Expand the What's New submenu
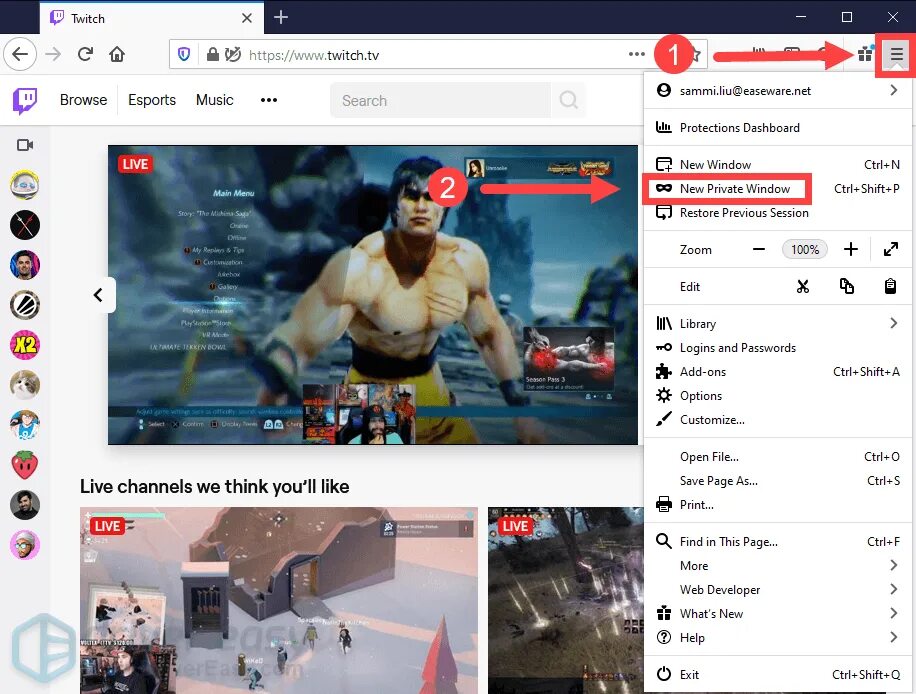Screen dimensions: 916x694 click(893, 613)
